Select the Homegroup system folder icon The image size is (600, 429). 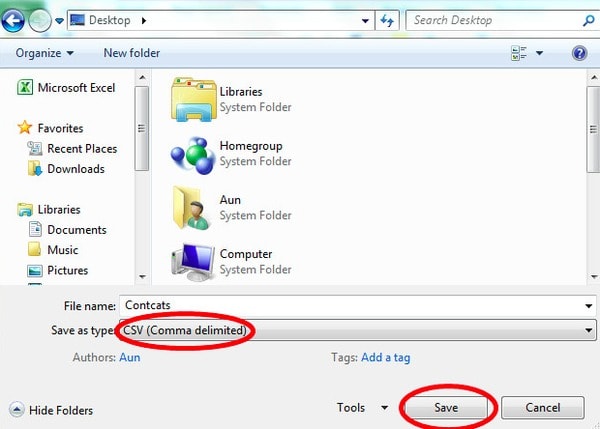pyautogui.click(x=193, y=155)
